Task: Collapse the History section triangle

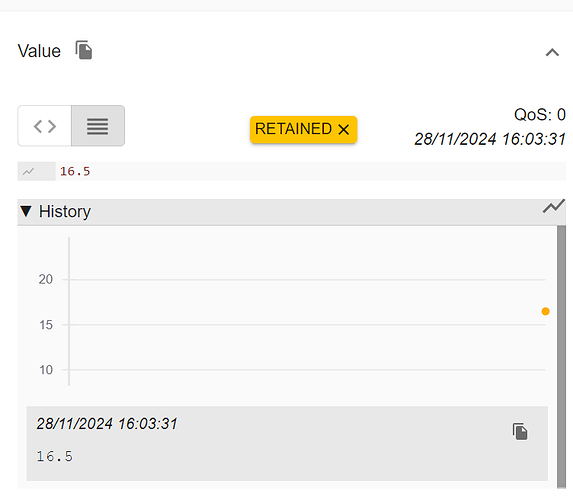Action: [26, 211]
